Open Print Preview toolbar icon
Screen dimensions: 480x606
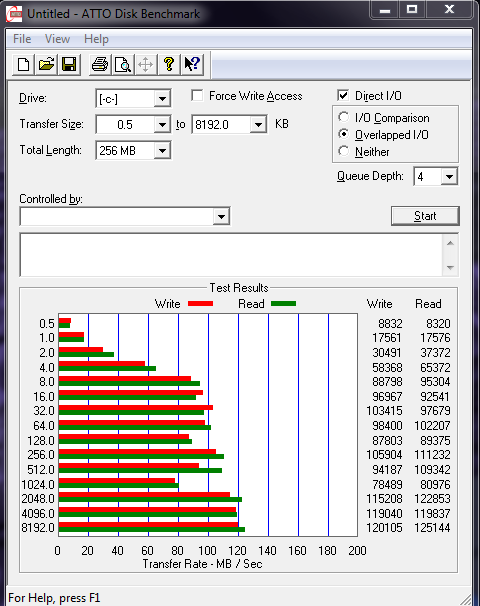click(123, 64)
